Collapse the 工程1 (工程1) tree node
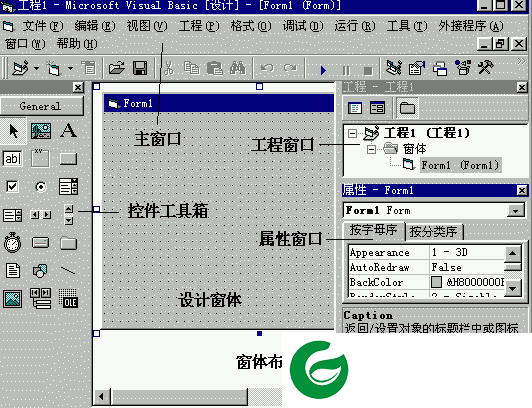 [x=353, y=133]
